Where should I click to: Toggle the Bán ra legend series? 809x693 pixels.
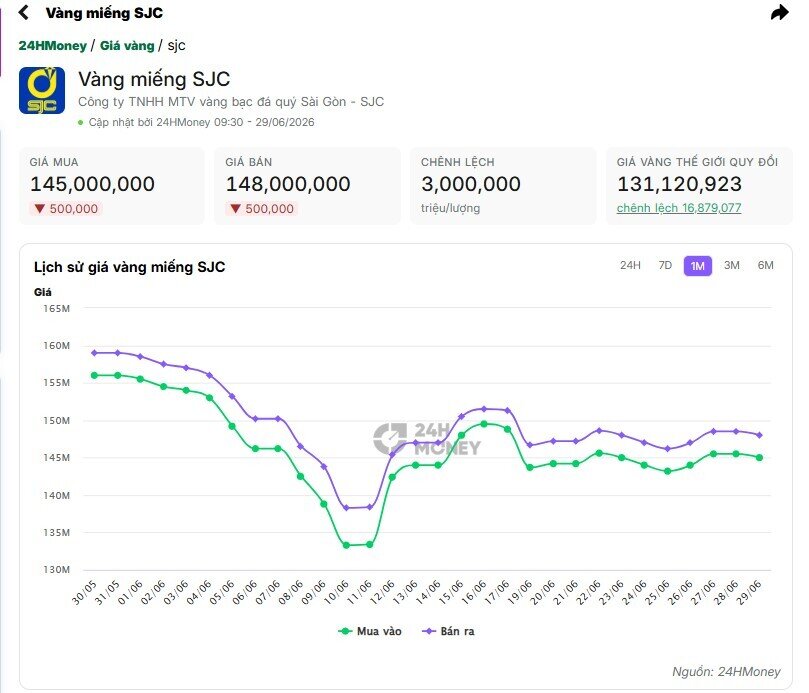(x=448, y=631)
